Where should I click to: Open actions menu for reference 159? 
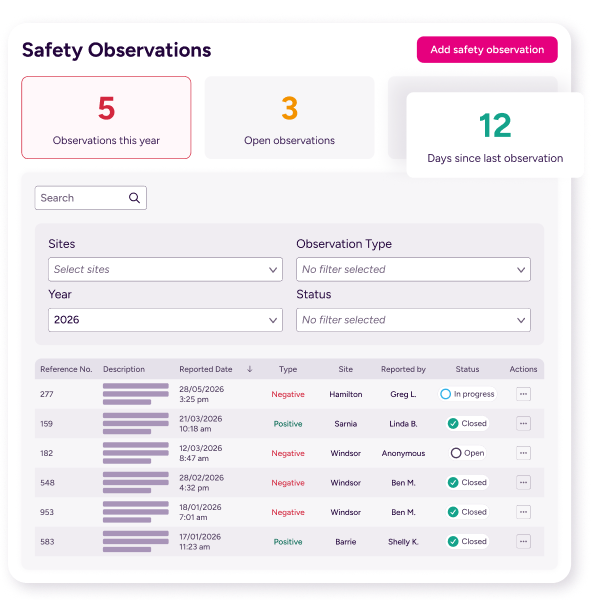click(523, 423)
